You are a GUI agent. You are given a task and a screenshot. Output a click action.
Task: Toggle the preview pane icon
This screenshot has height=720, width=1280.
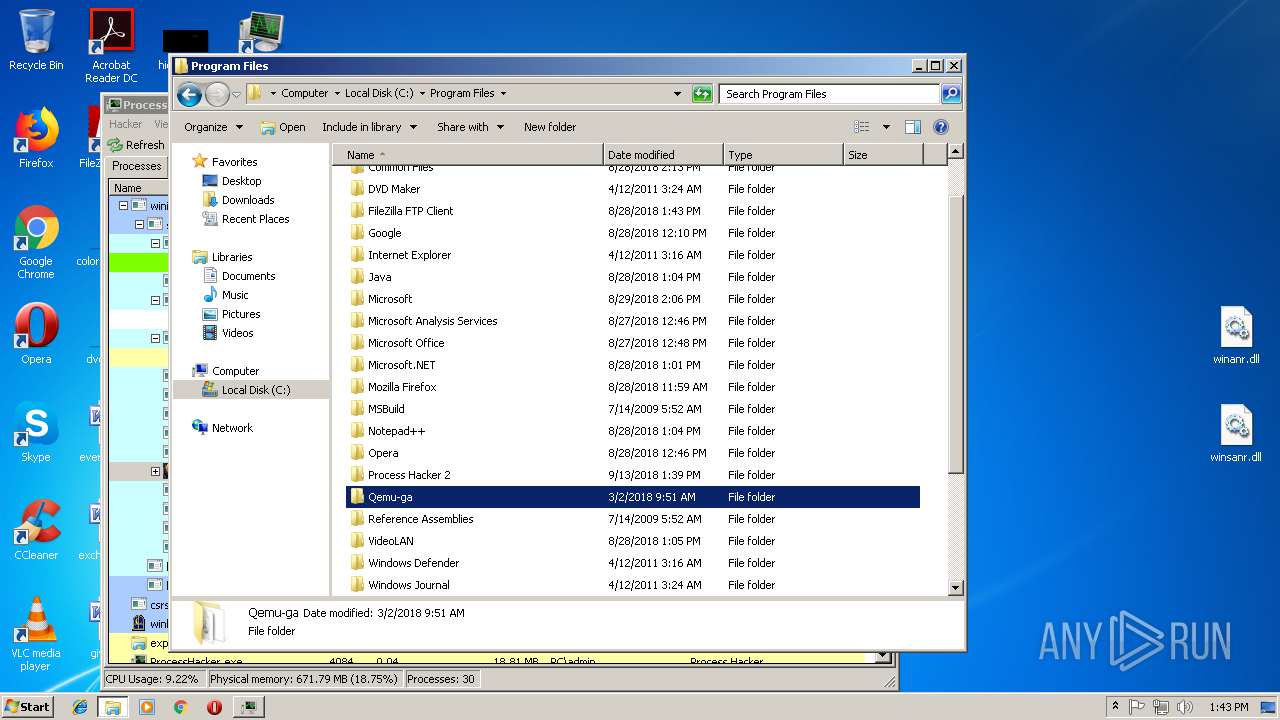pyautogui.click(x=913, y=127)
